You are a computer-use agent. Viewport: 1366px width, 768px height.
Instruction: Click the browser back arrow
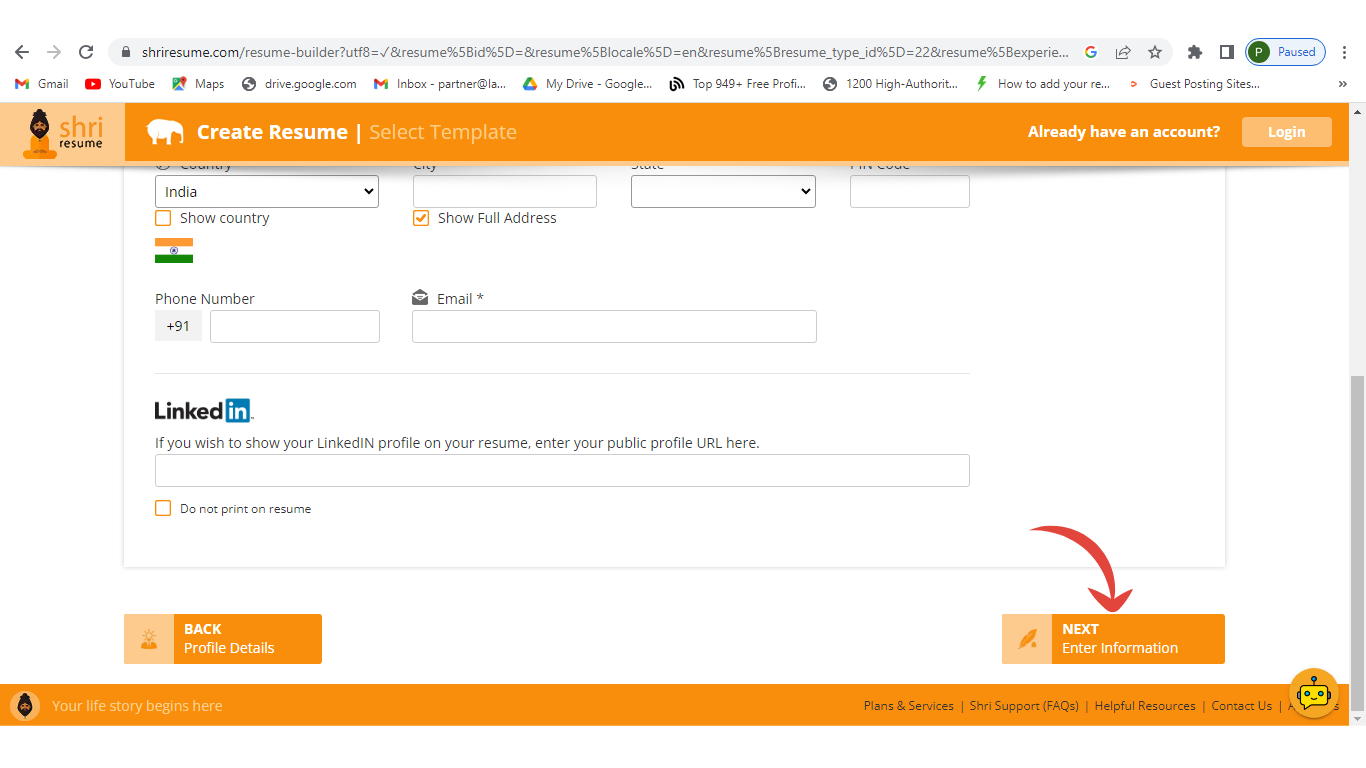tap(22, 52)
